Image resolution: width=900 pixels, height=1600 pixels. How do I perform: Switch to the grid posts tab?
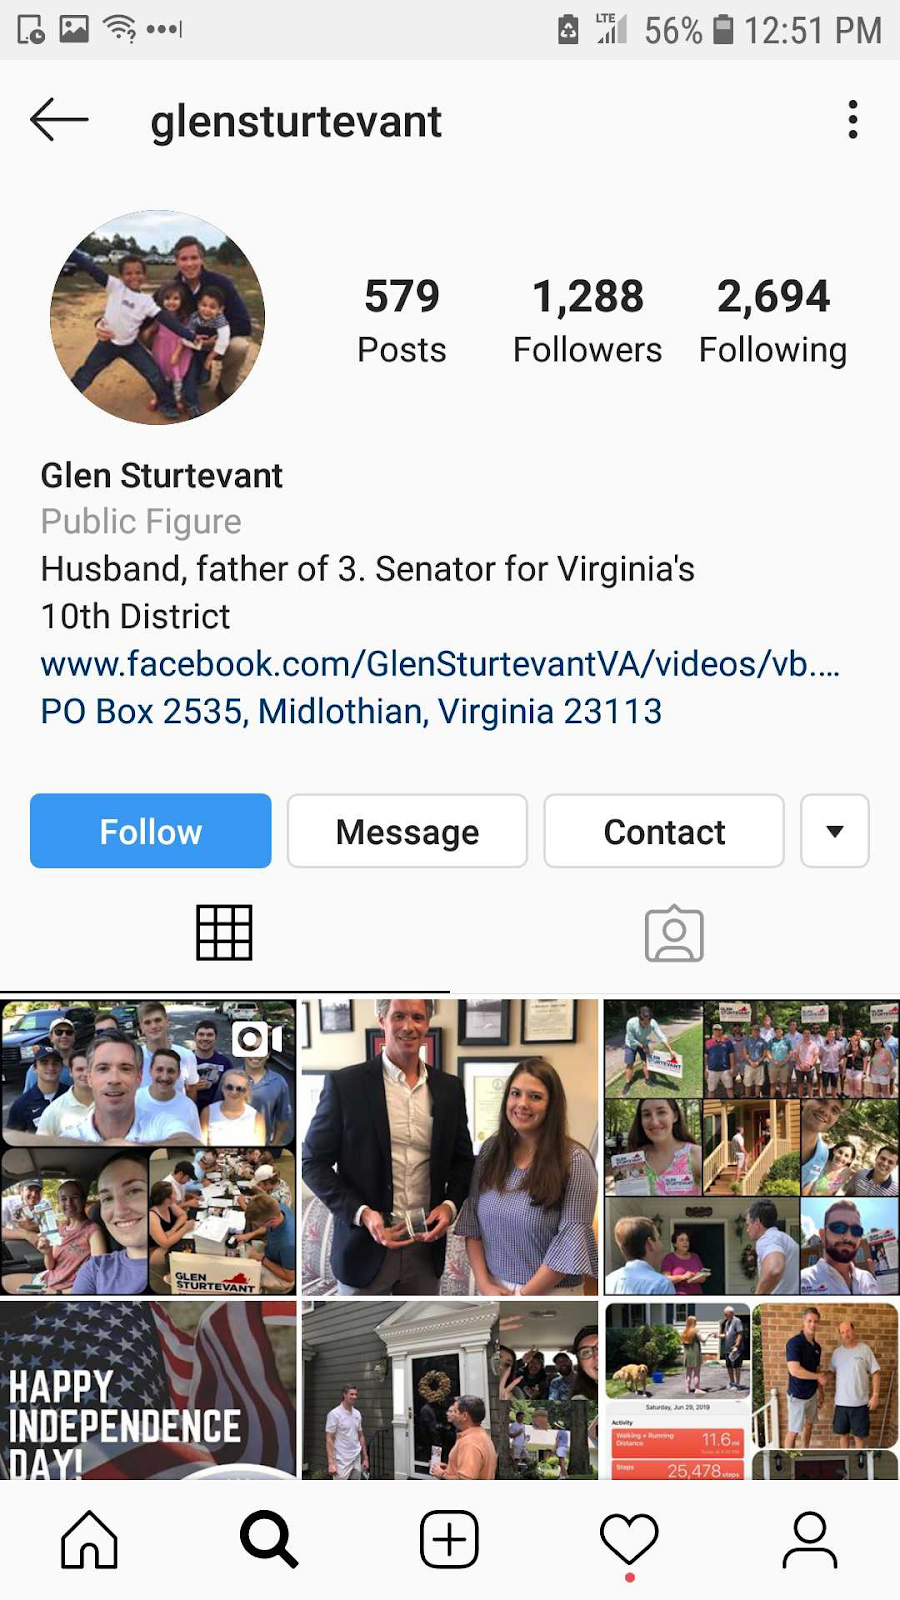(224, 933)
